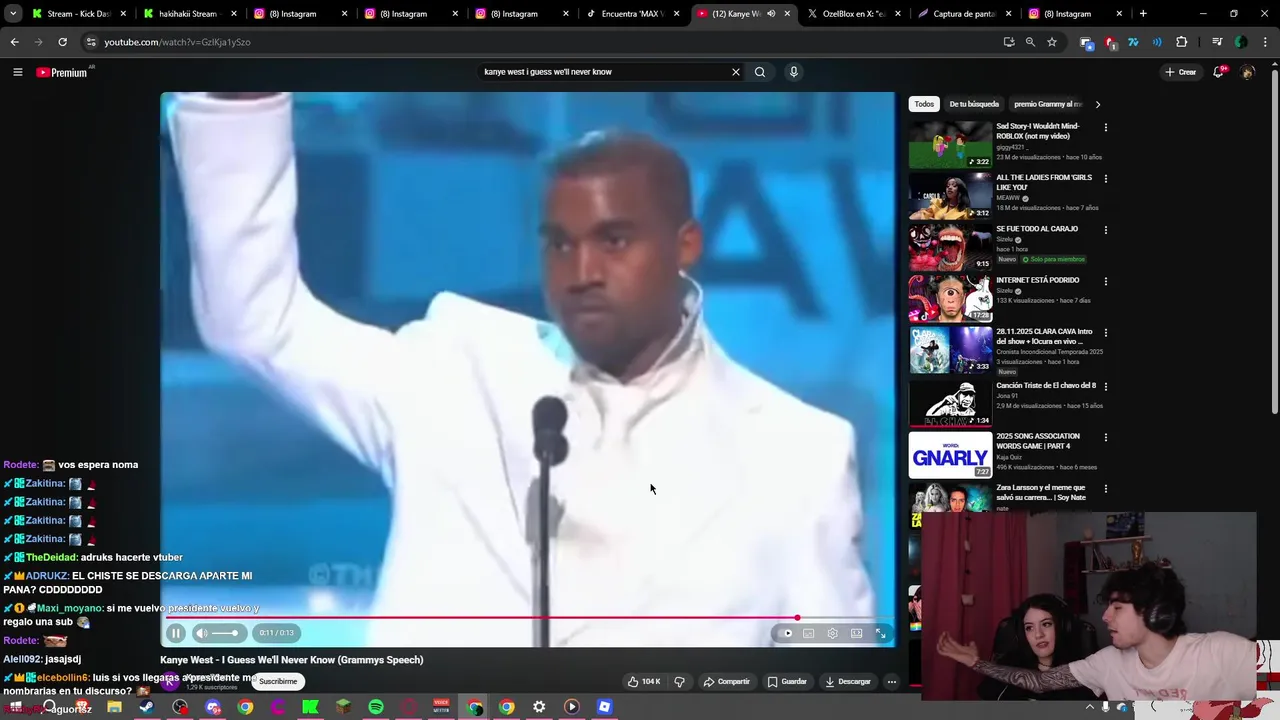Viewport: 1280px width, 720px height.
Task: Open more actions ellipsis below video
Action: point(892,682)
